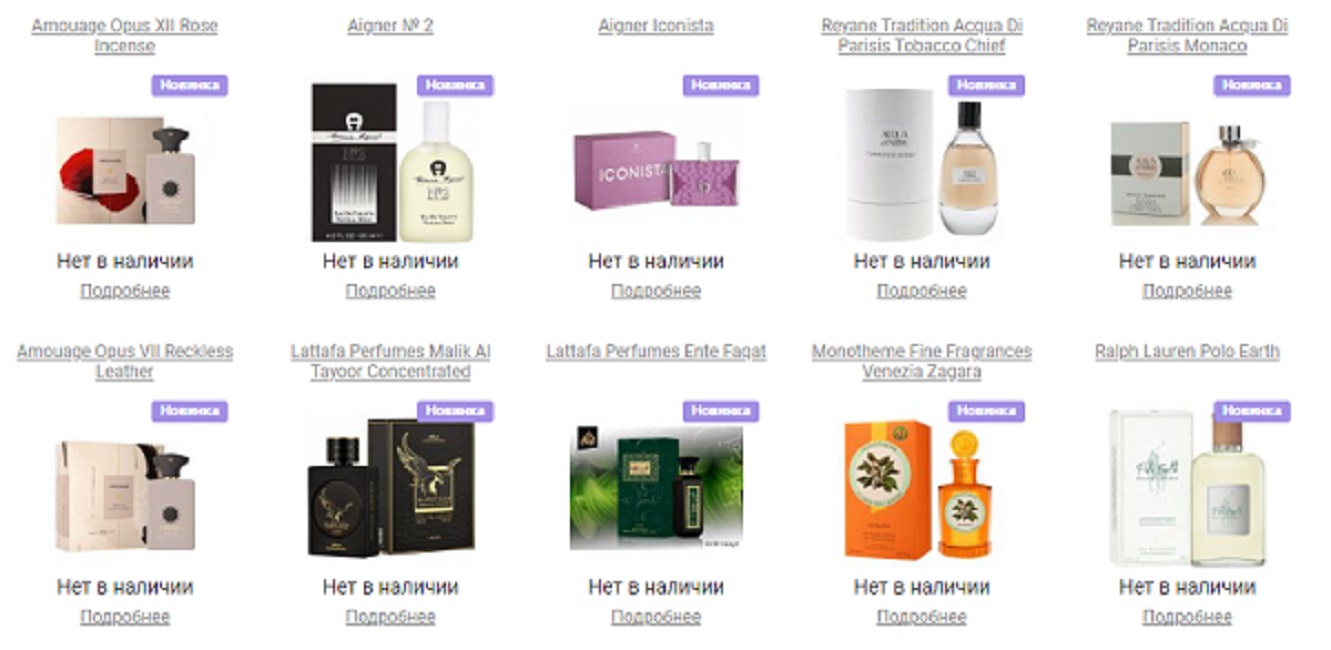Open Monotheme Fine Fragrances Venezia Zagara link
The height and width of the screenshot is (650, 1331).
tap(921, 361)
